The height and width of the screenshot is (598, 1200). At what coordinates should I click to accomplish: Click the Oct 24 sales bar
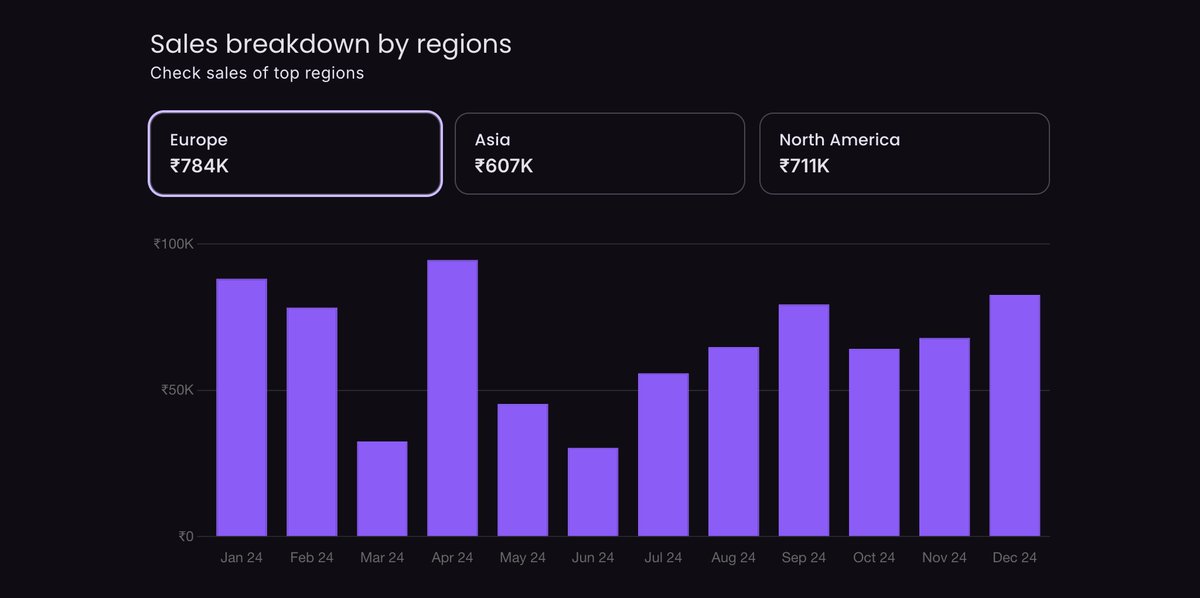coord(874,443)
